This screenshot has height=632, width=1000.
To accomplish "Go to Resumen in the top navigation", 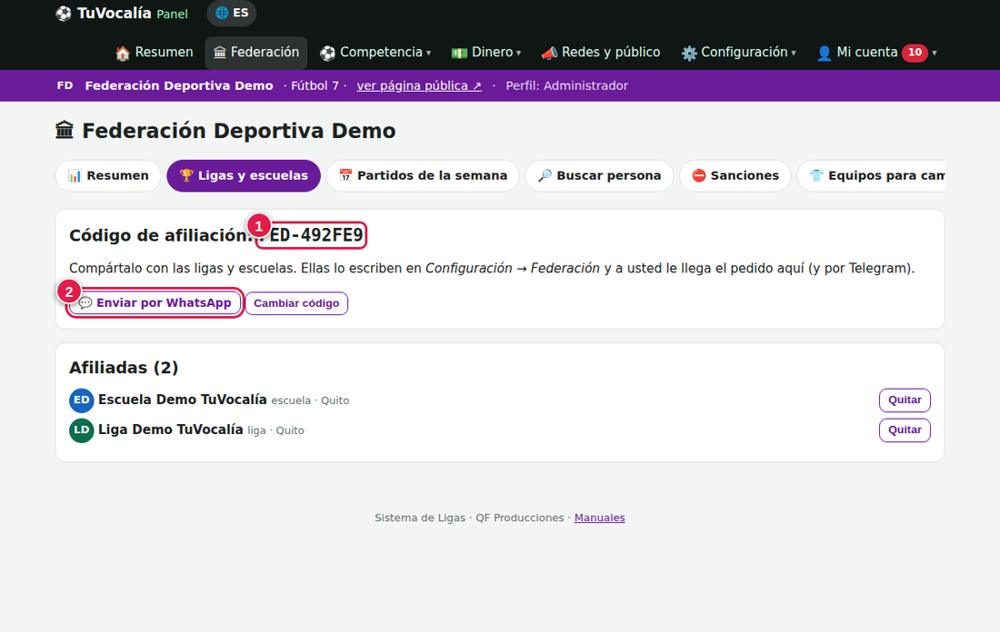I will pyautogui.click(x=154, y=52).
